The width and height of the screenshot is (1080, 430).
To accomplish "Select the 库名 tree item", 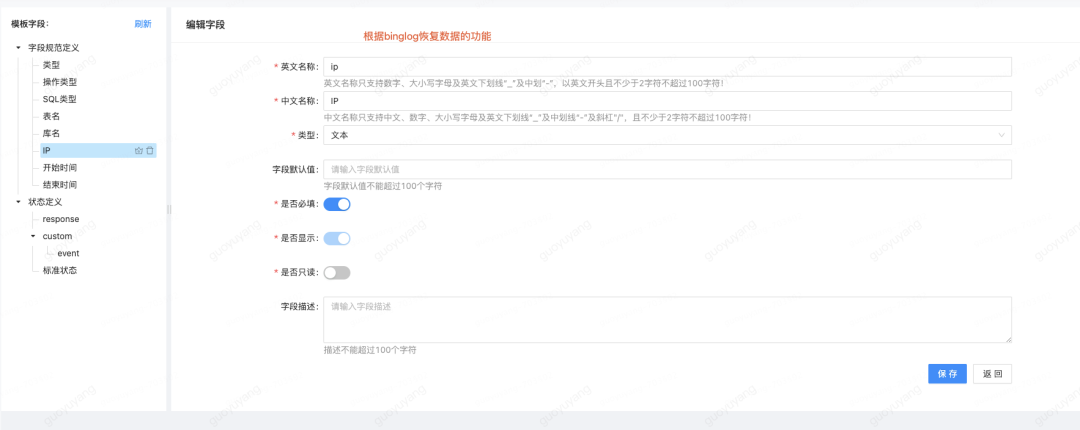I will pyautogui.click(x=51, y=134).
